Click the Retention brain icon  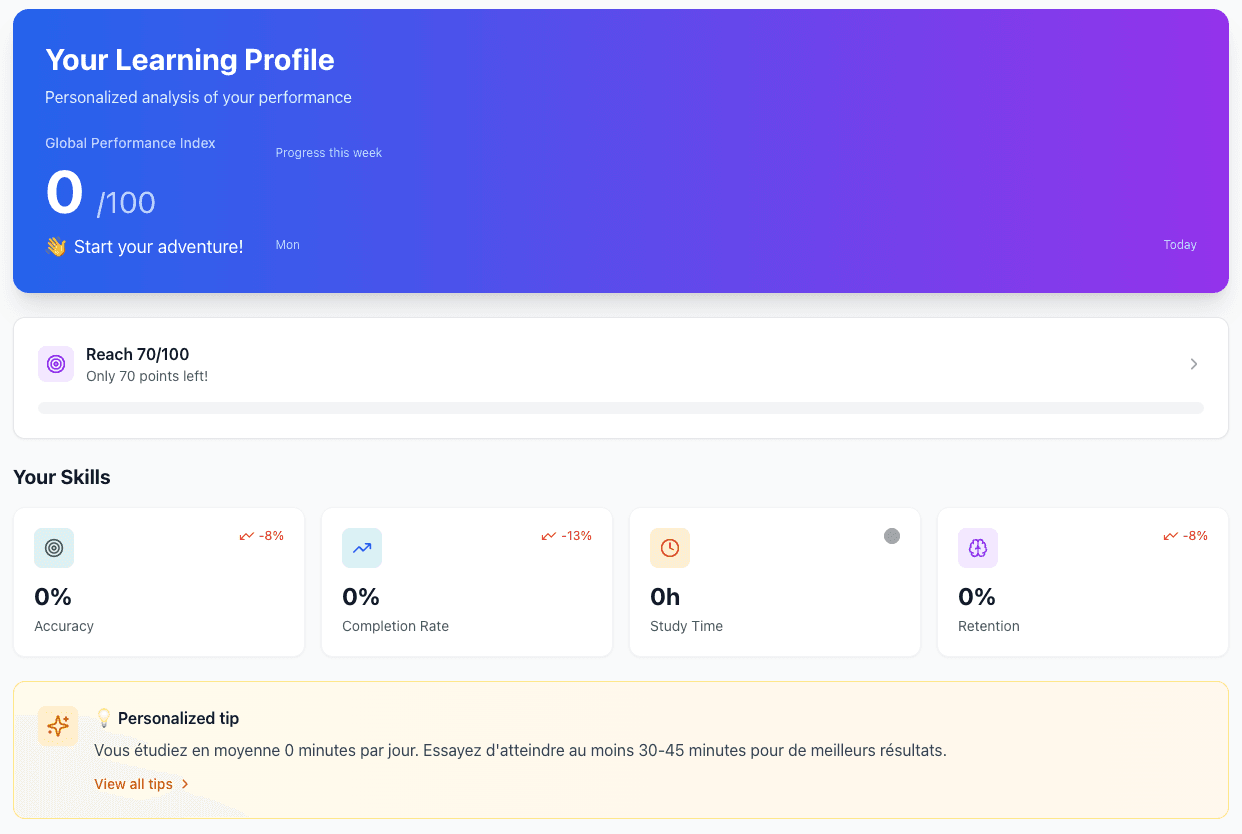tap(977, 548)
